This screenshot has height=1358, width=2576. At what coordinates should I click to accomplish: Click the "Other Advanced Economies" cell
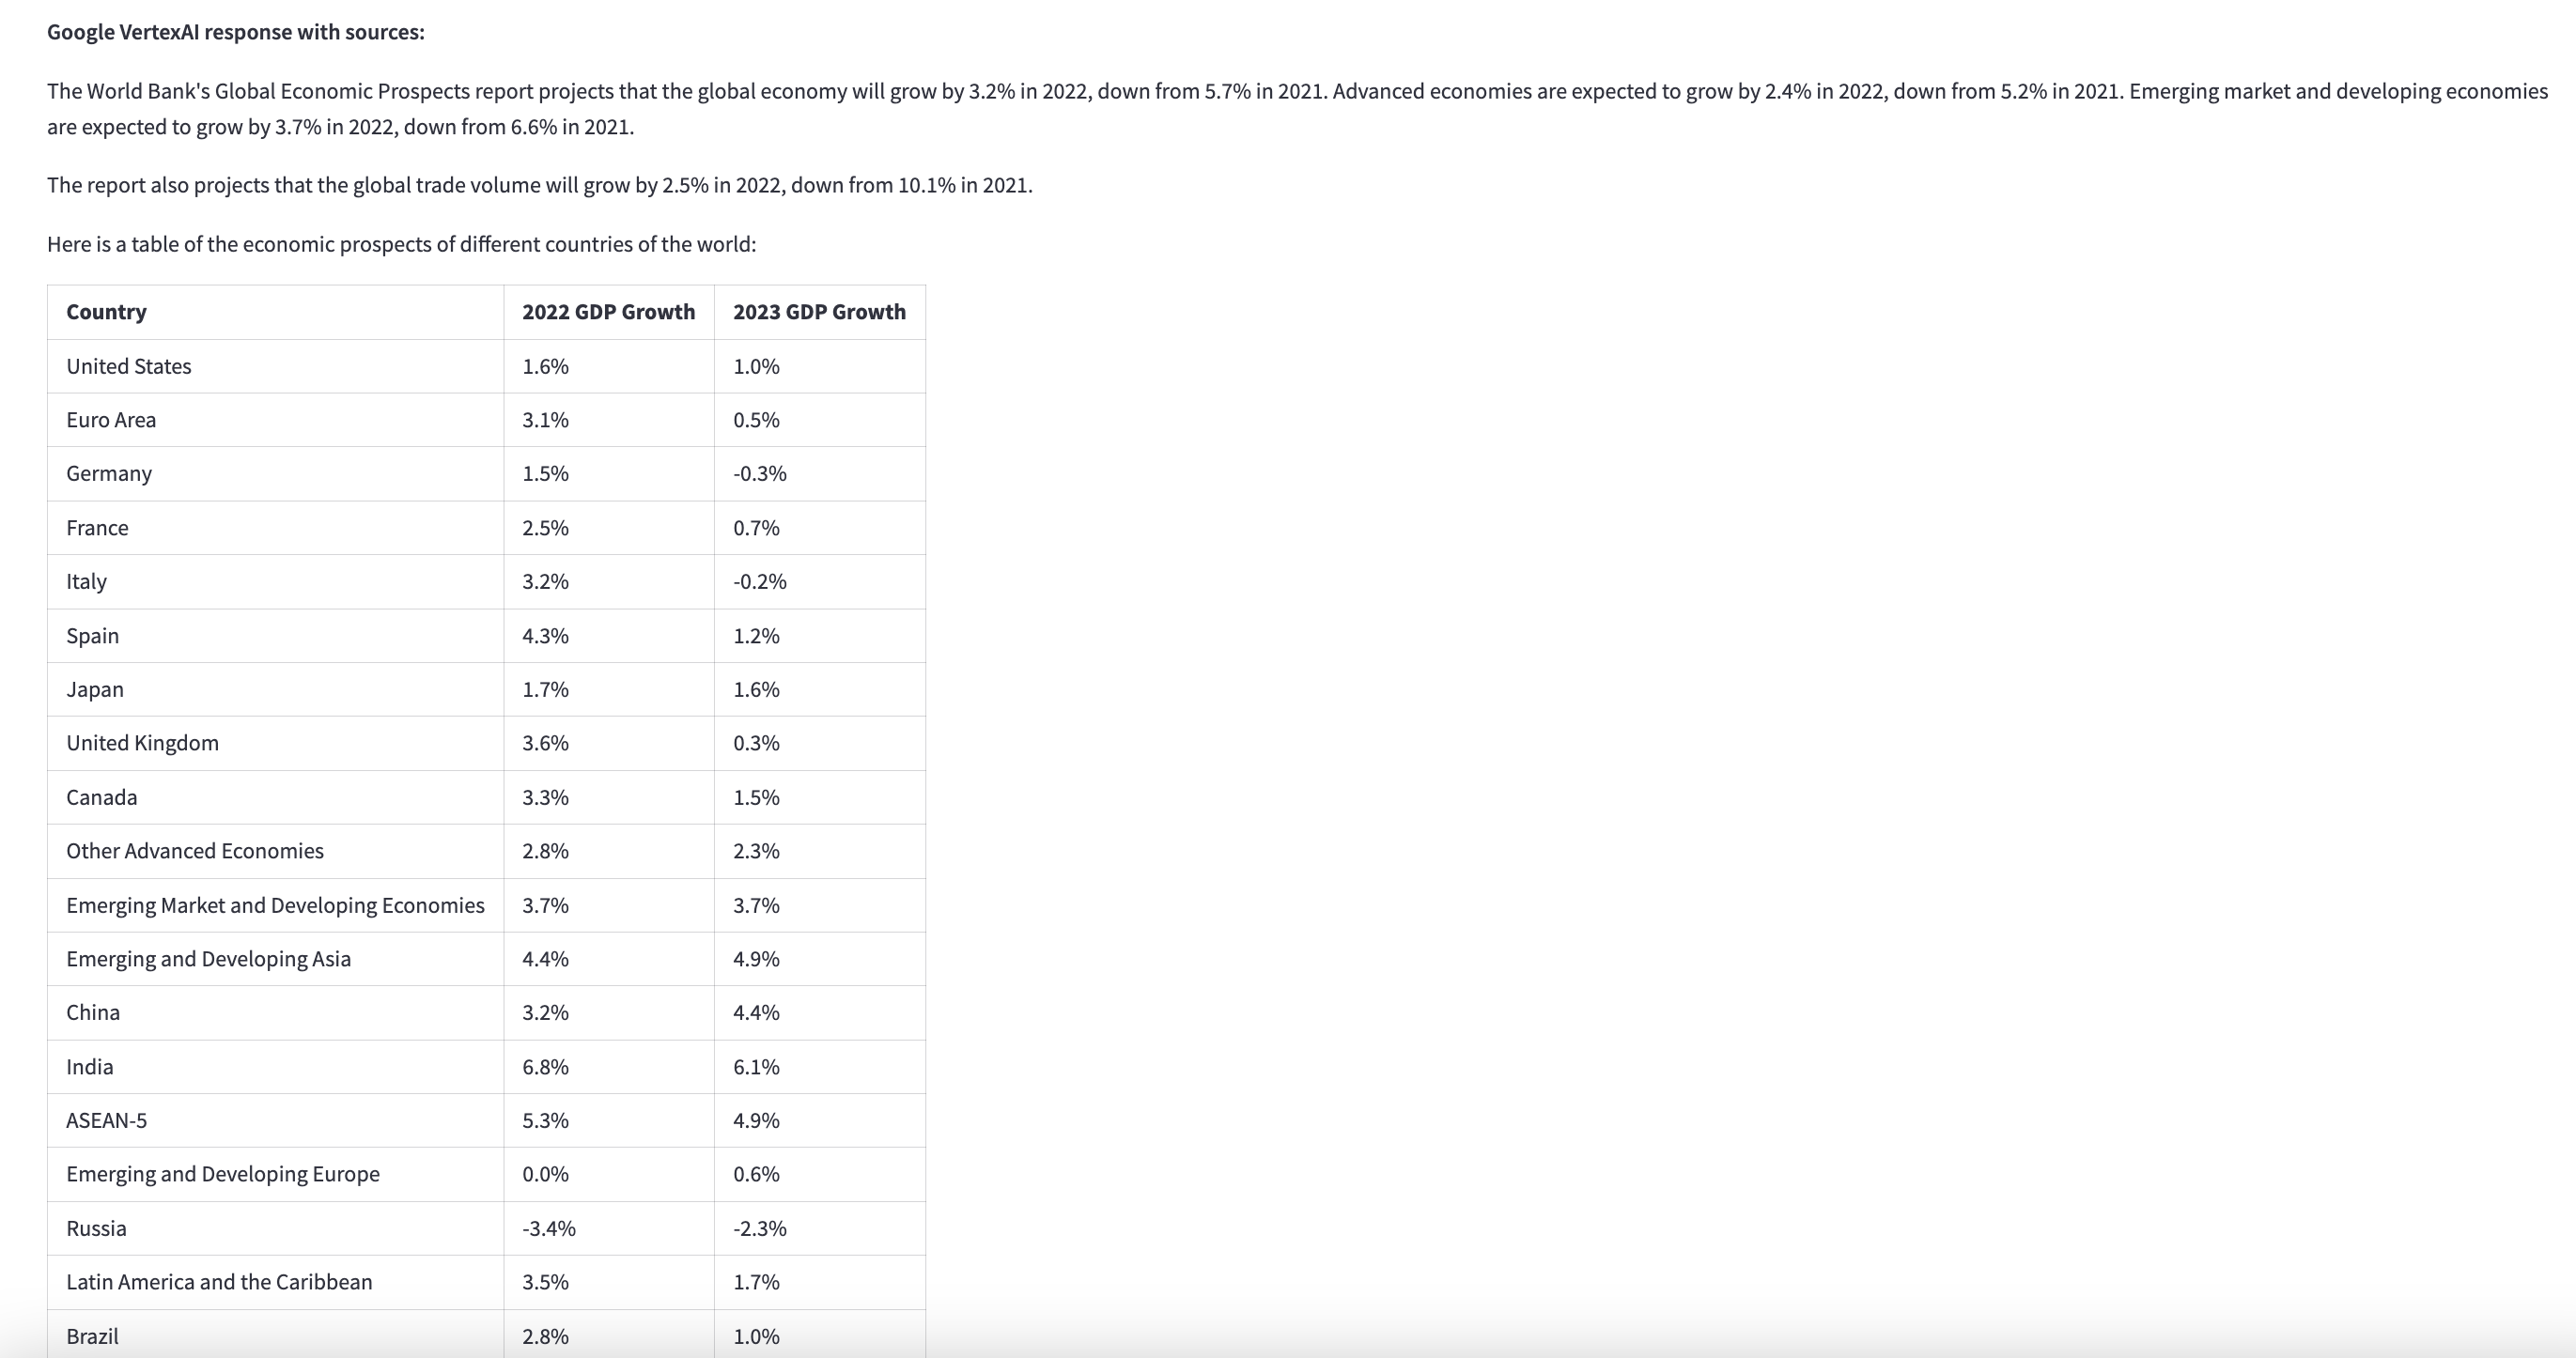[195, 851]
